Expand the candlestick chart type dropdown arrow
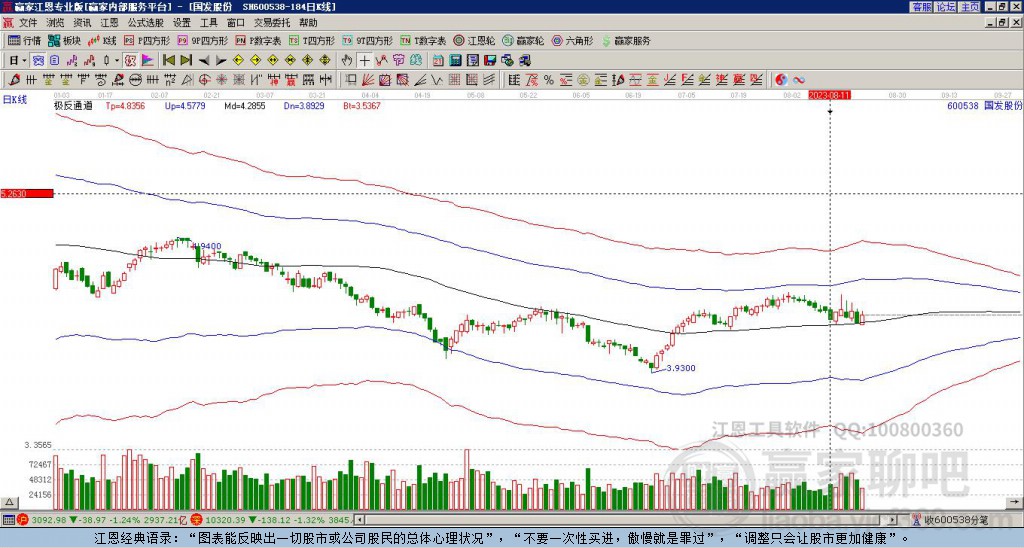 (117, 61)
